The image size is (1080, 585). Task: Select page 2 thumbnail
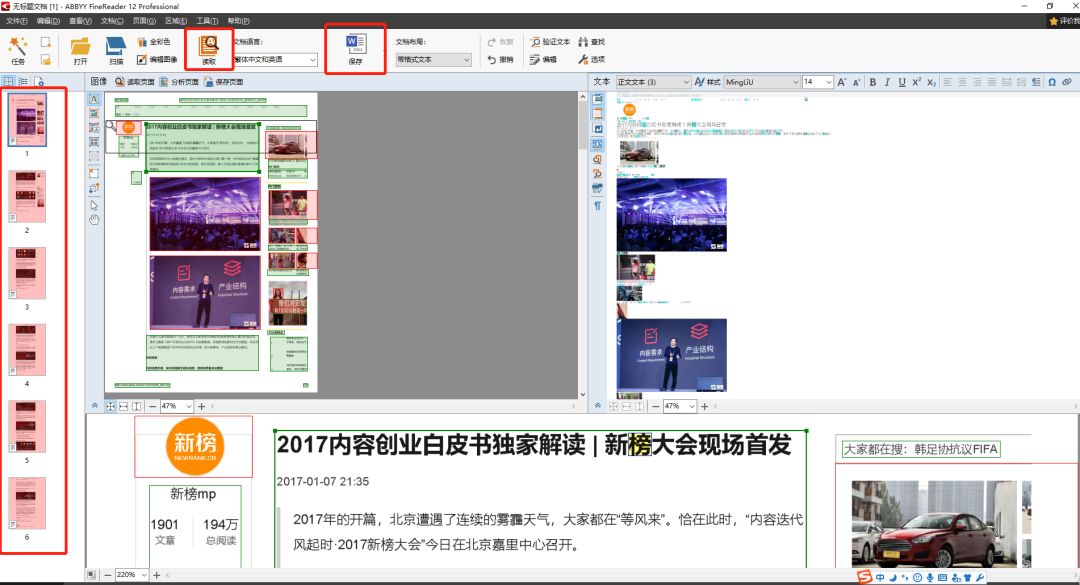pyautogui.click(x=27, y=196)
